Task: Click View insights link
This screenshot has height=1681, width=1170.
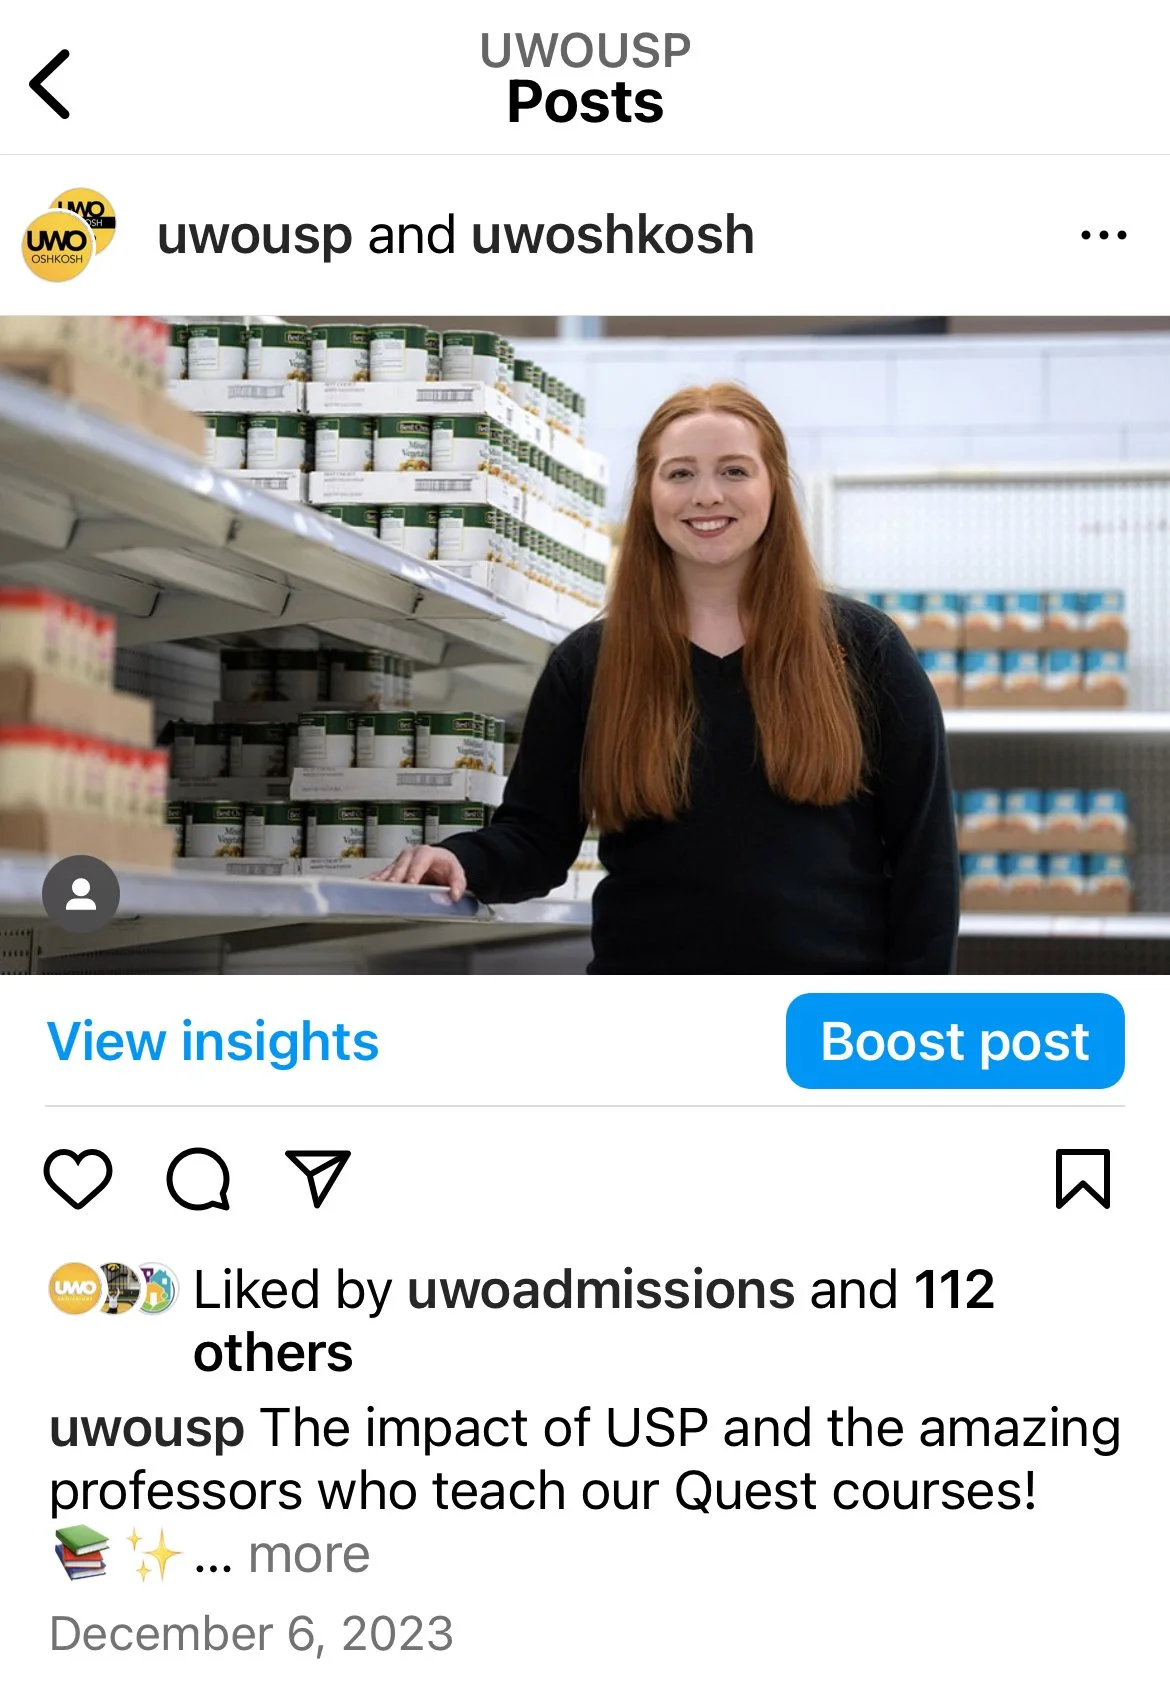Action: [213, 1042]
